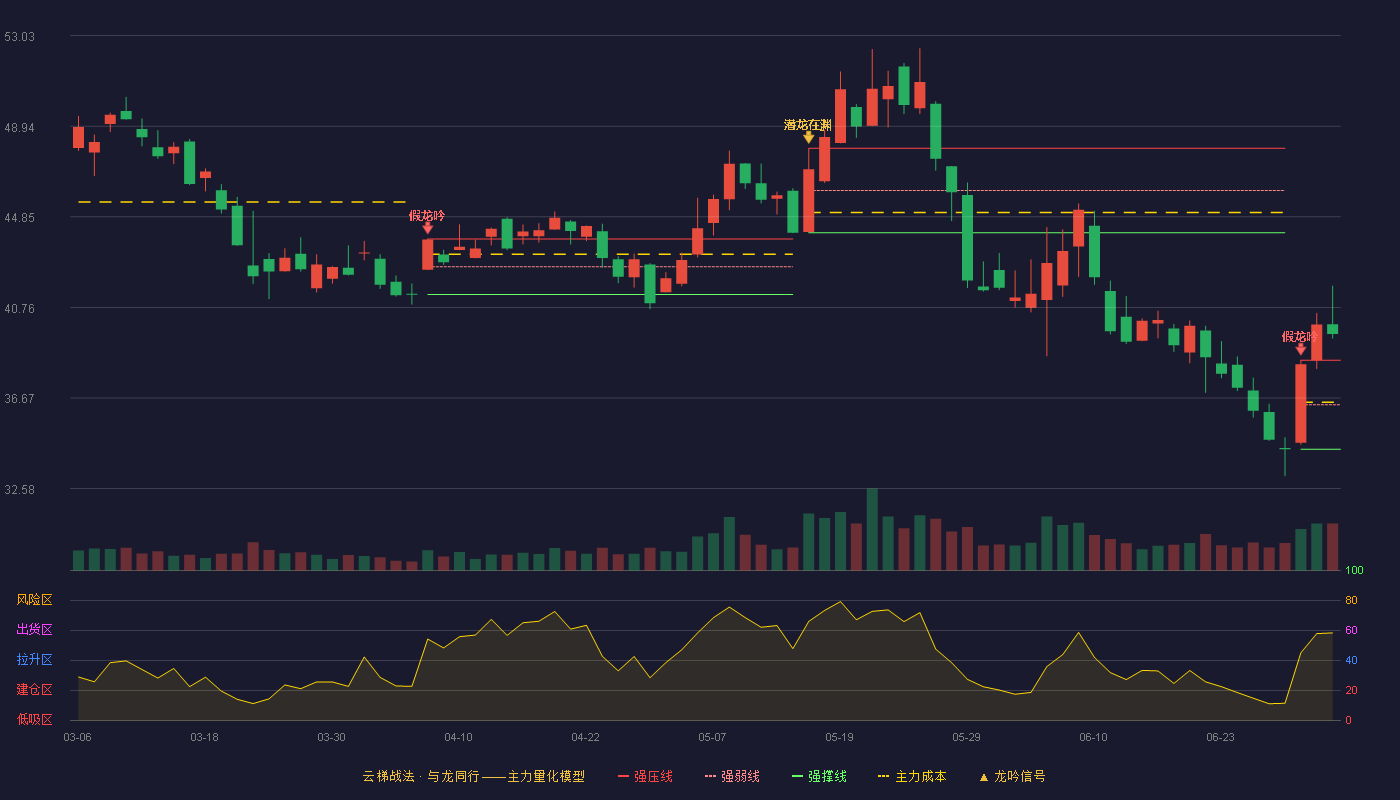
Task: Click the 80 indicator scale label
Action: click(x=1351, y=600)
